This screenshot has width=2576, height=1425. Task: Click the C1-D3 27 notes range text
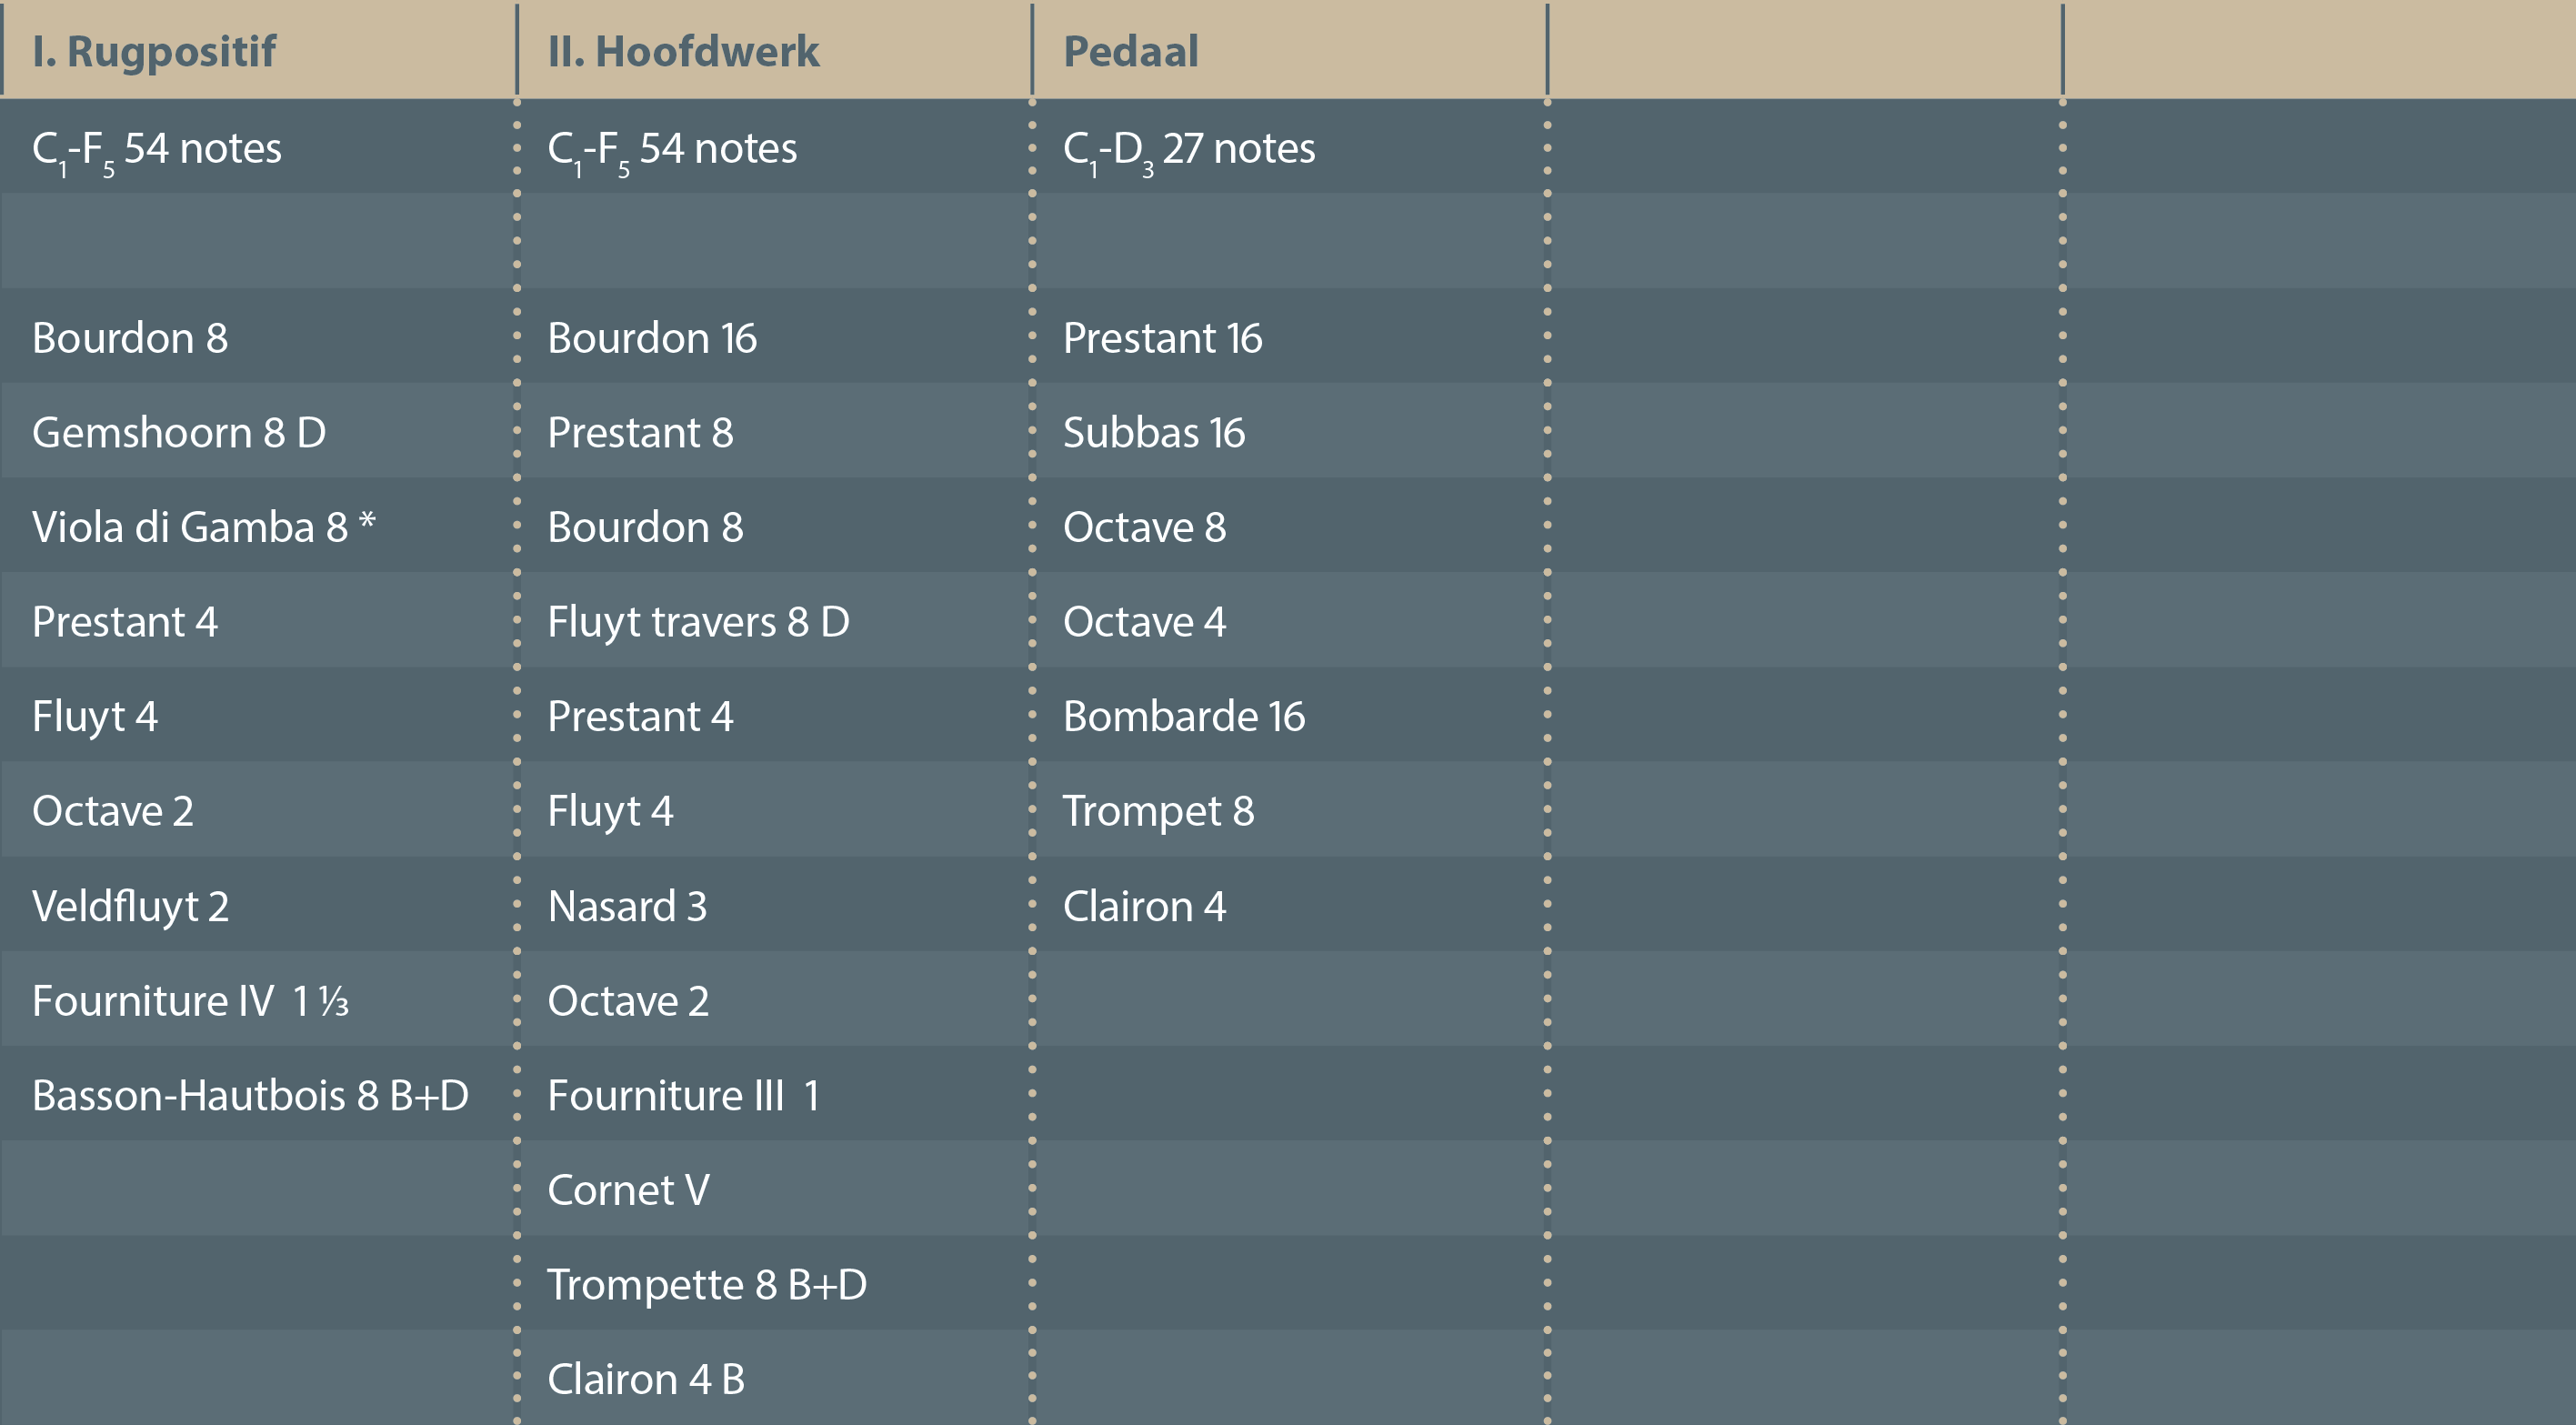click(x=1189, y=149)
